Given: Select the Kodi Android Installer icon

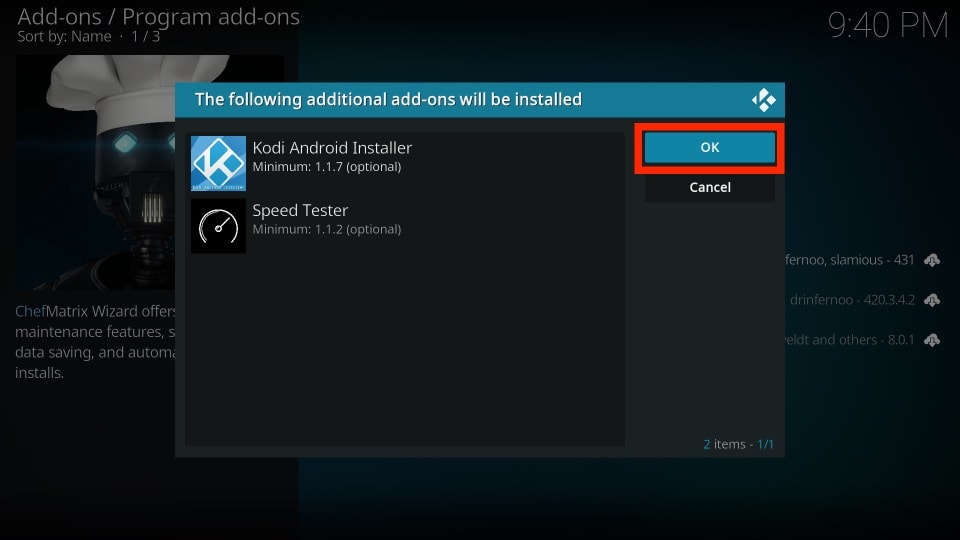Looking at the screenshot, I should pyautogui.click(x=219, y=163).
